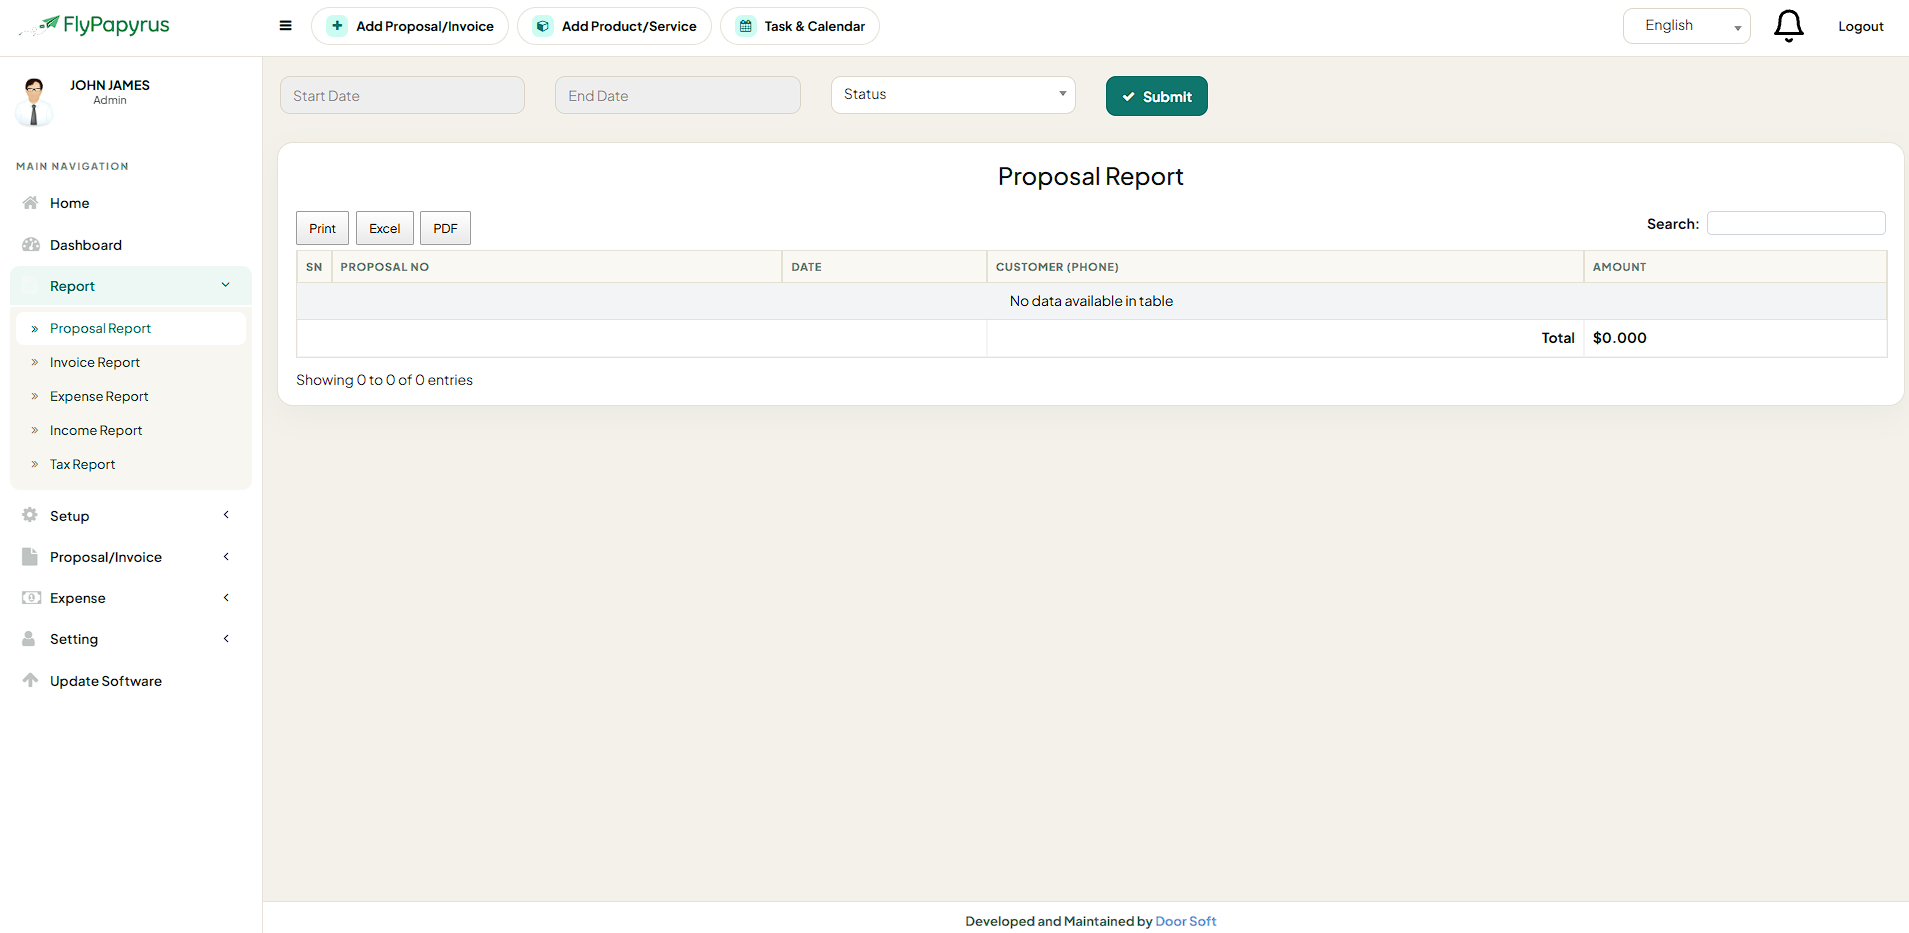Expand the Setup menu chevron
The height and width of the screenshot is (933, 1909).
(x=226, y=515)
